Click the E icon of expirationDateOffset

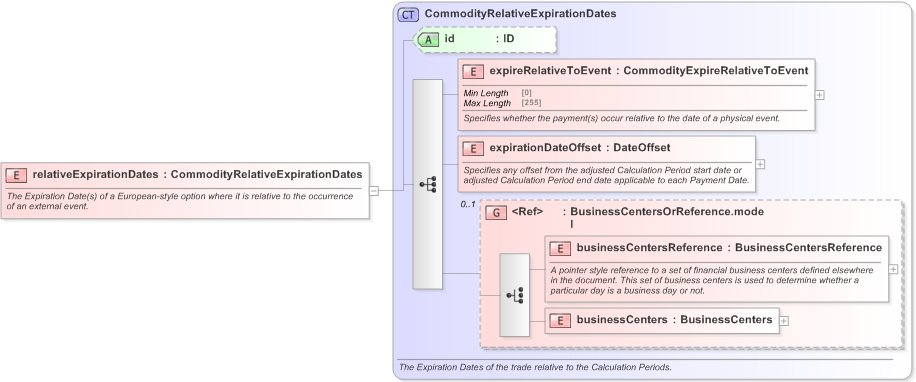click(x=473, y=148)
